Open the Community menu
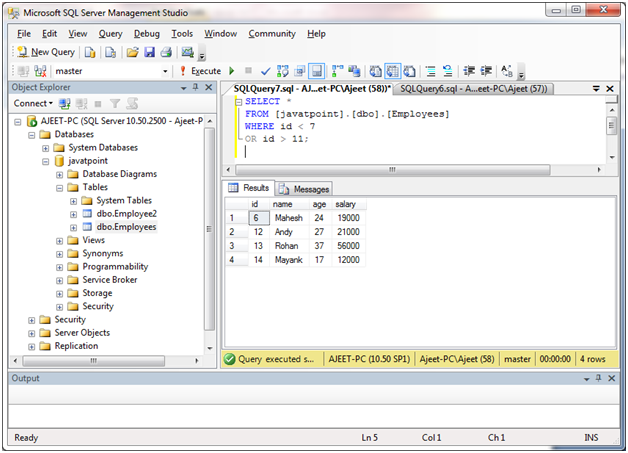Image resolution: width=628 pixels, height=453 pixels. pyautogui.click(x=272, y=34)
